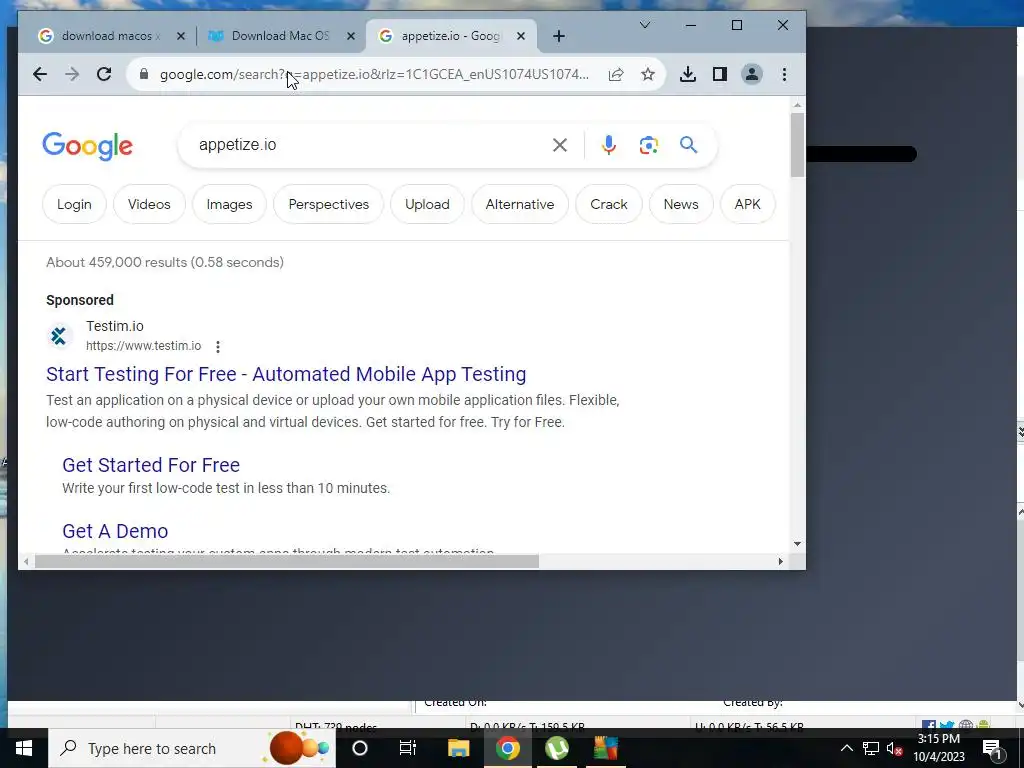Viewport: 1024px width, 768px height.
Task: Open Task View on taskbar
Action: [x=408, y=748]
